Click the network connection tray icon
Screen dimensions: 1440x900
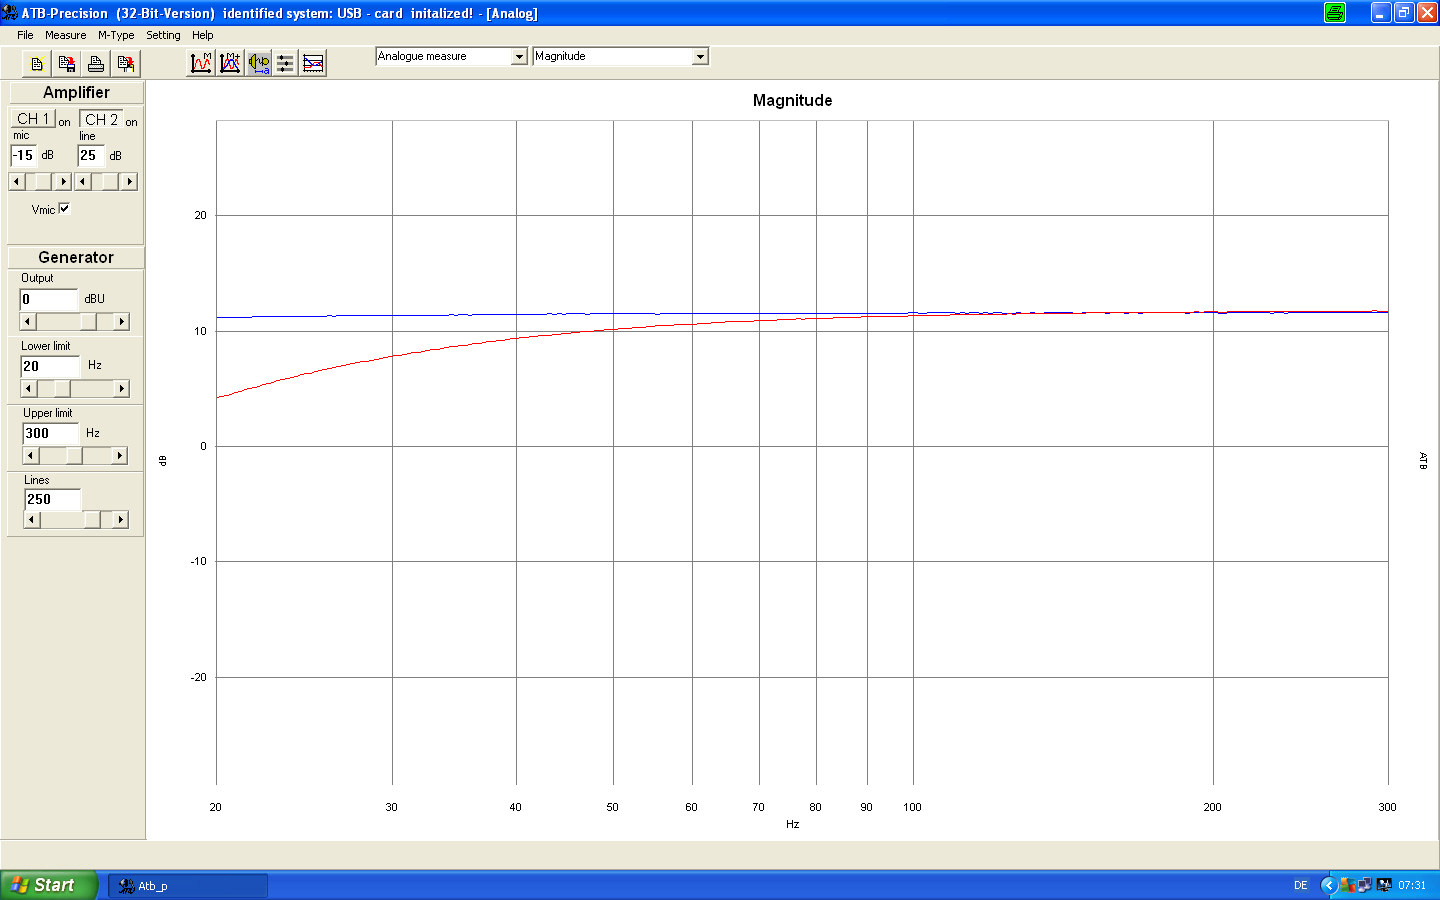tap(1364, 885)
